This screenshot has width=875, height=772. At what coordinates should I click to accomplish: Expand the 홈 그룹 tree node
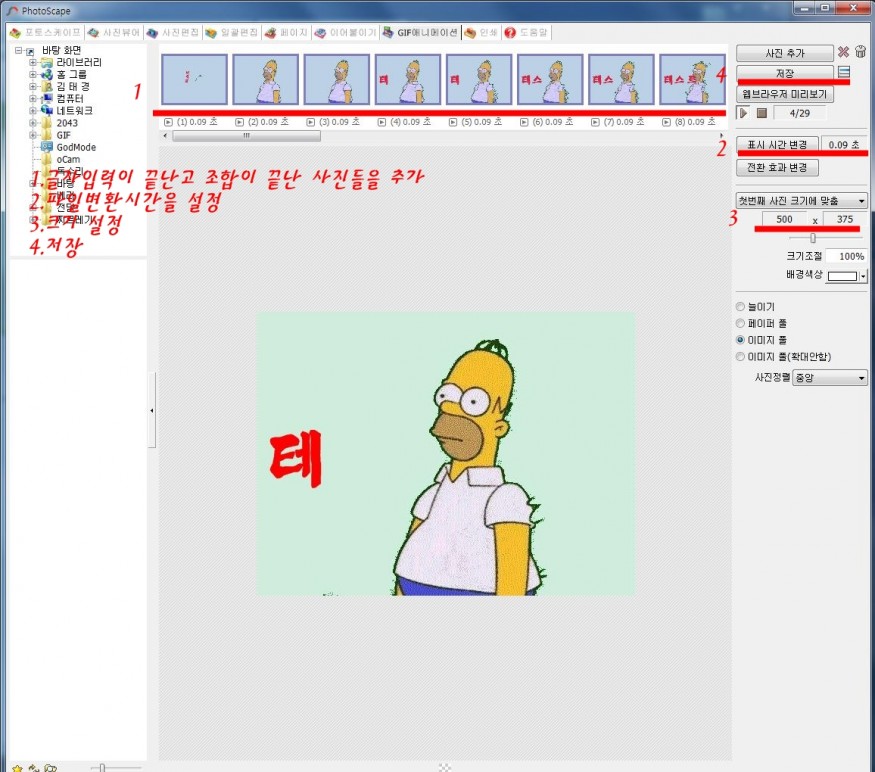point(32,74)
